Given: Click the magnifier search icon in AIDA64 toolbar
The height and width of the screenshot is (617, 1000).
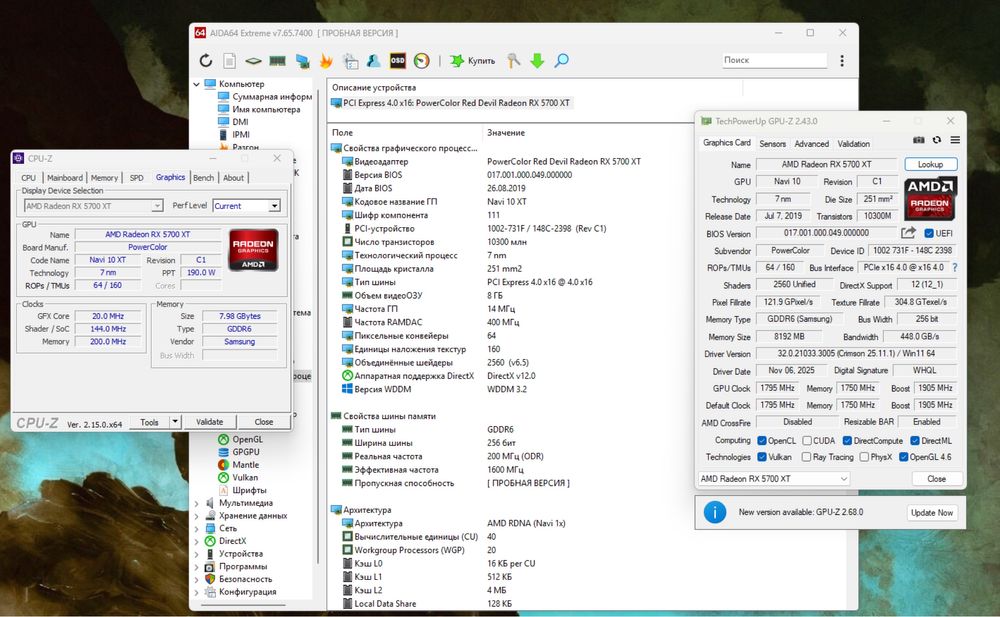Looking at the screenshot, I should [561, 61].
